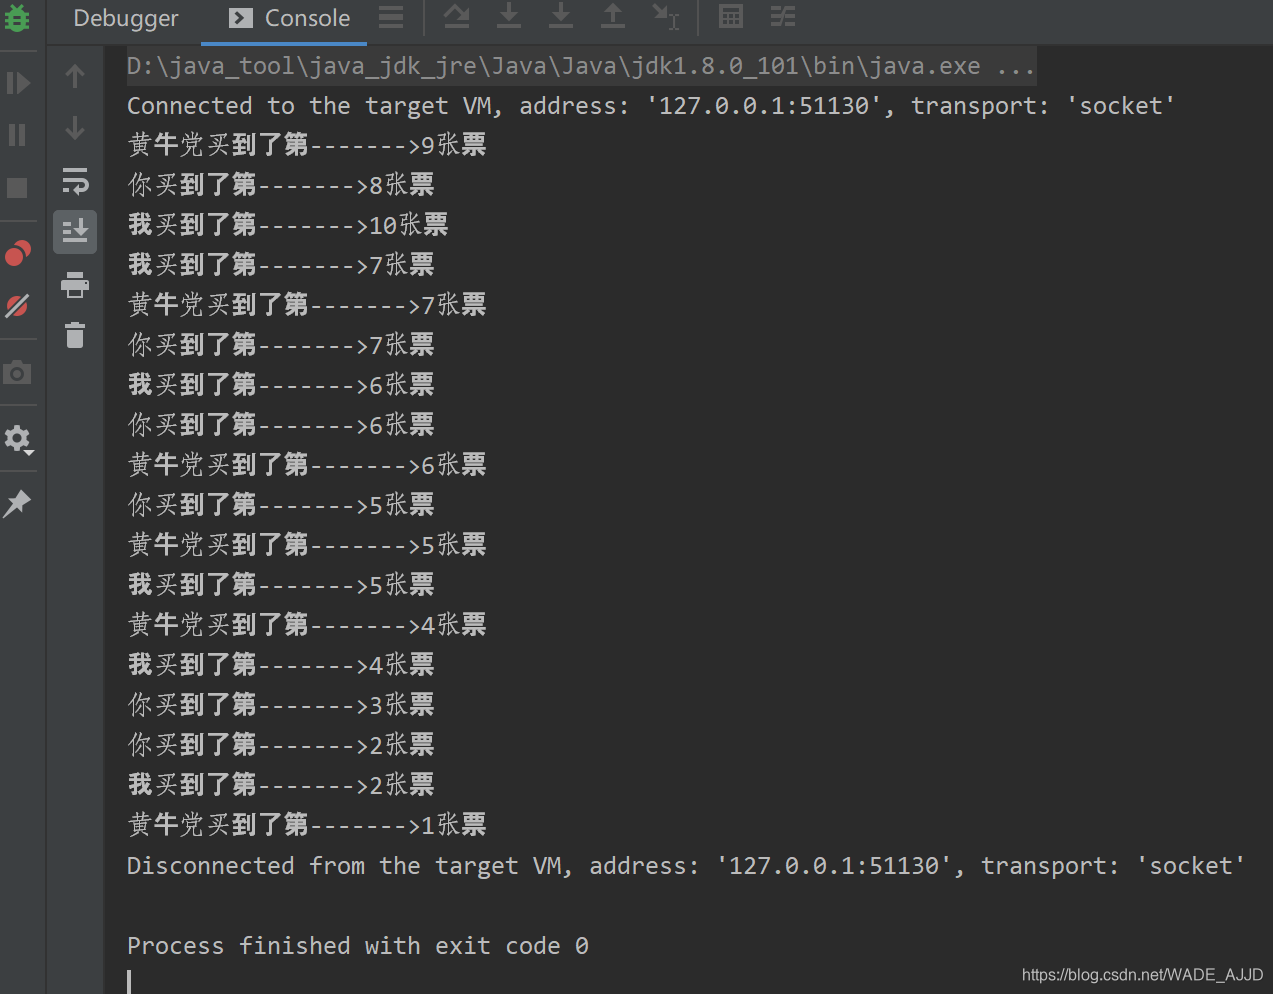Image resolution: width=1273 pixels, height=994 pixels.
Task: Place caret at console input cursor line
Action: 130,981
